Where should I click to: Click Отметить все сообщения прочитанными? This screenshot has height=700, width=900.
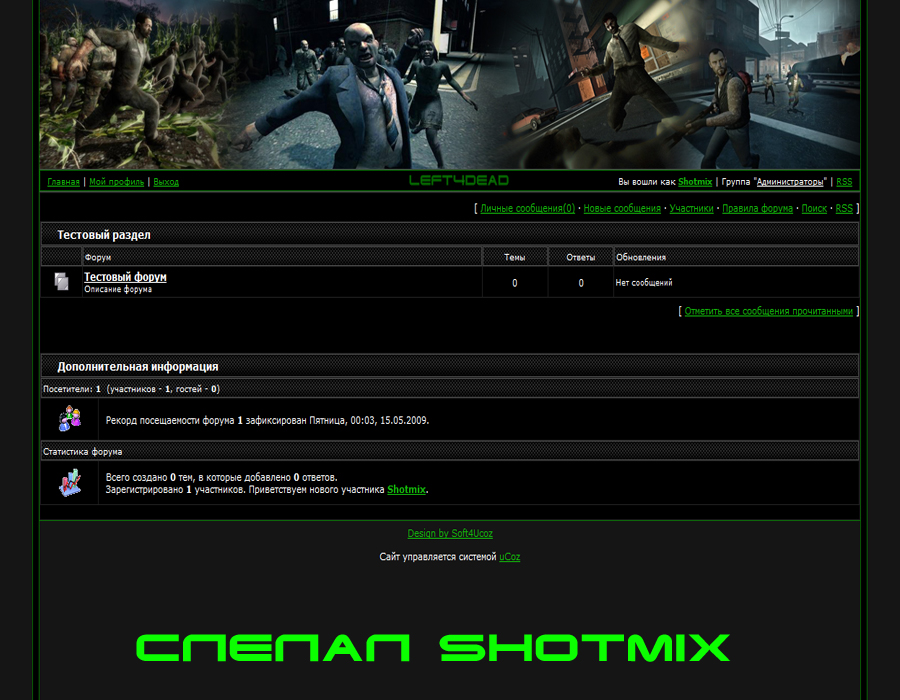point(769,311)
